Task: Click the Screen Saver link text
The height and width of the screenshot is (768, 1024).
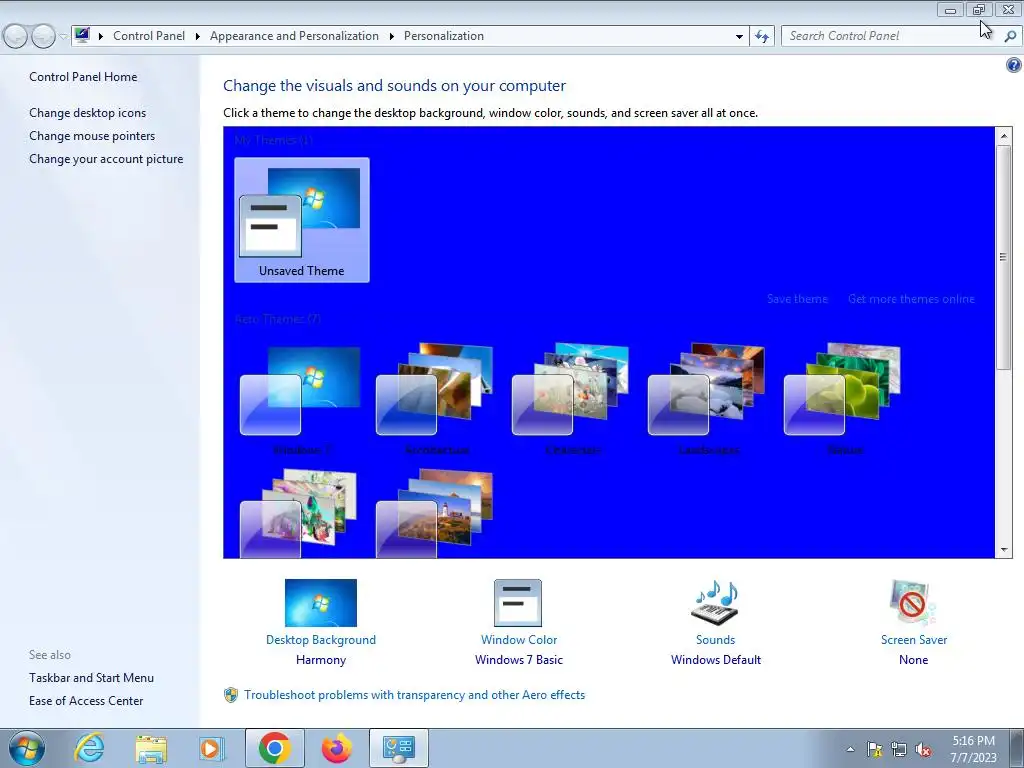Action: click(x=914, y=640)
